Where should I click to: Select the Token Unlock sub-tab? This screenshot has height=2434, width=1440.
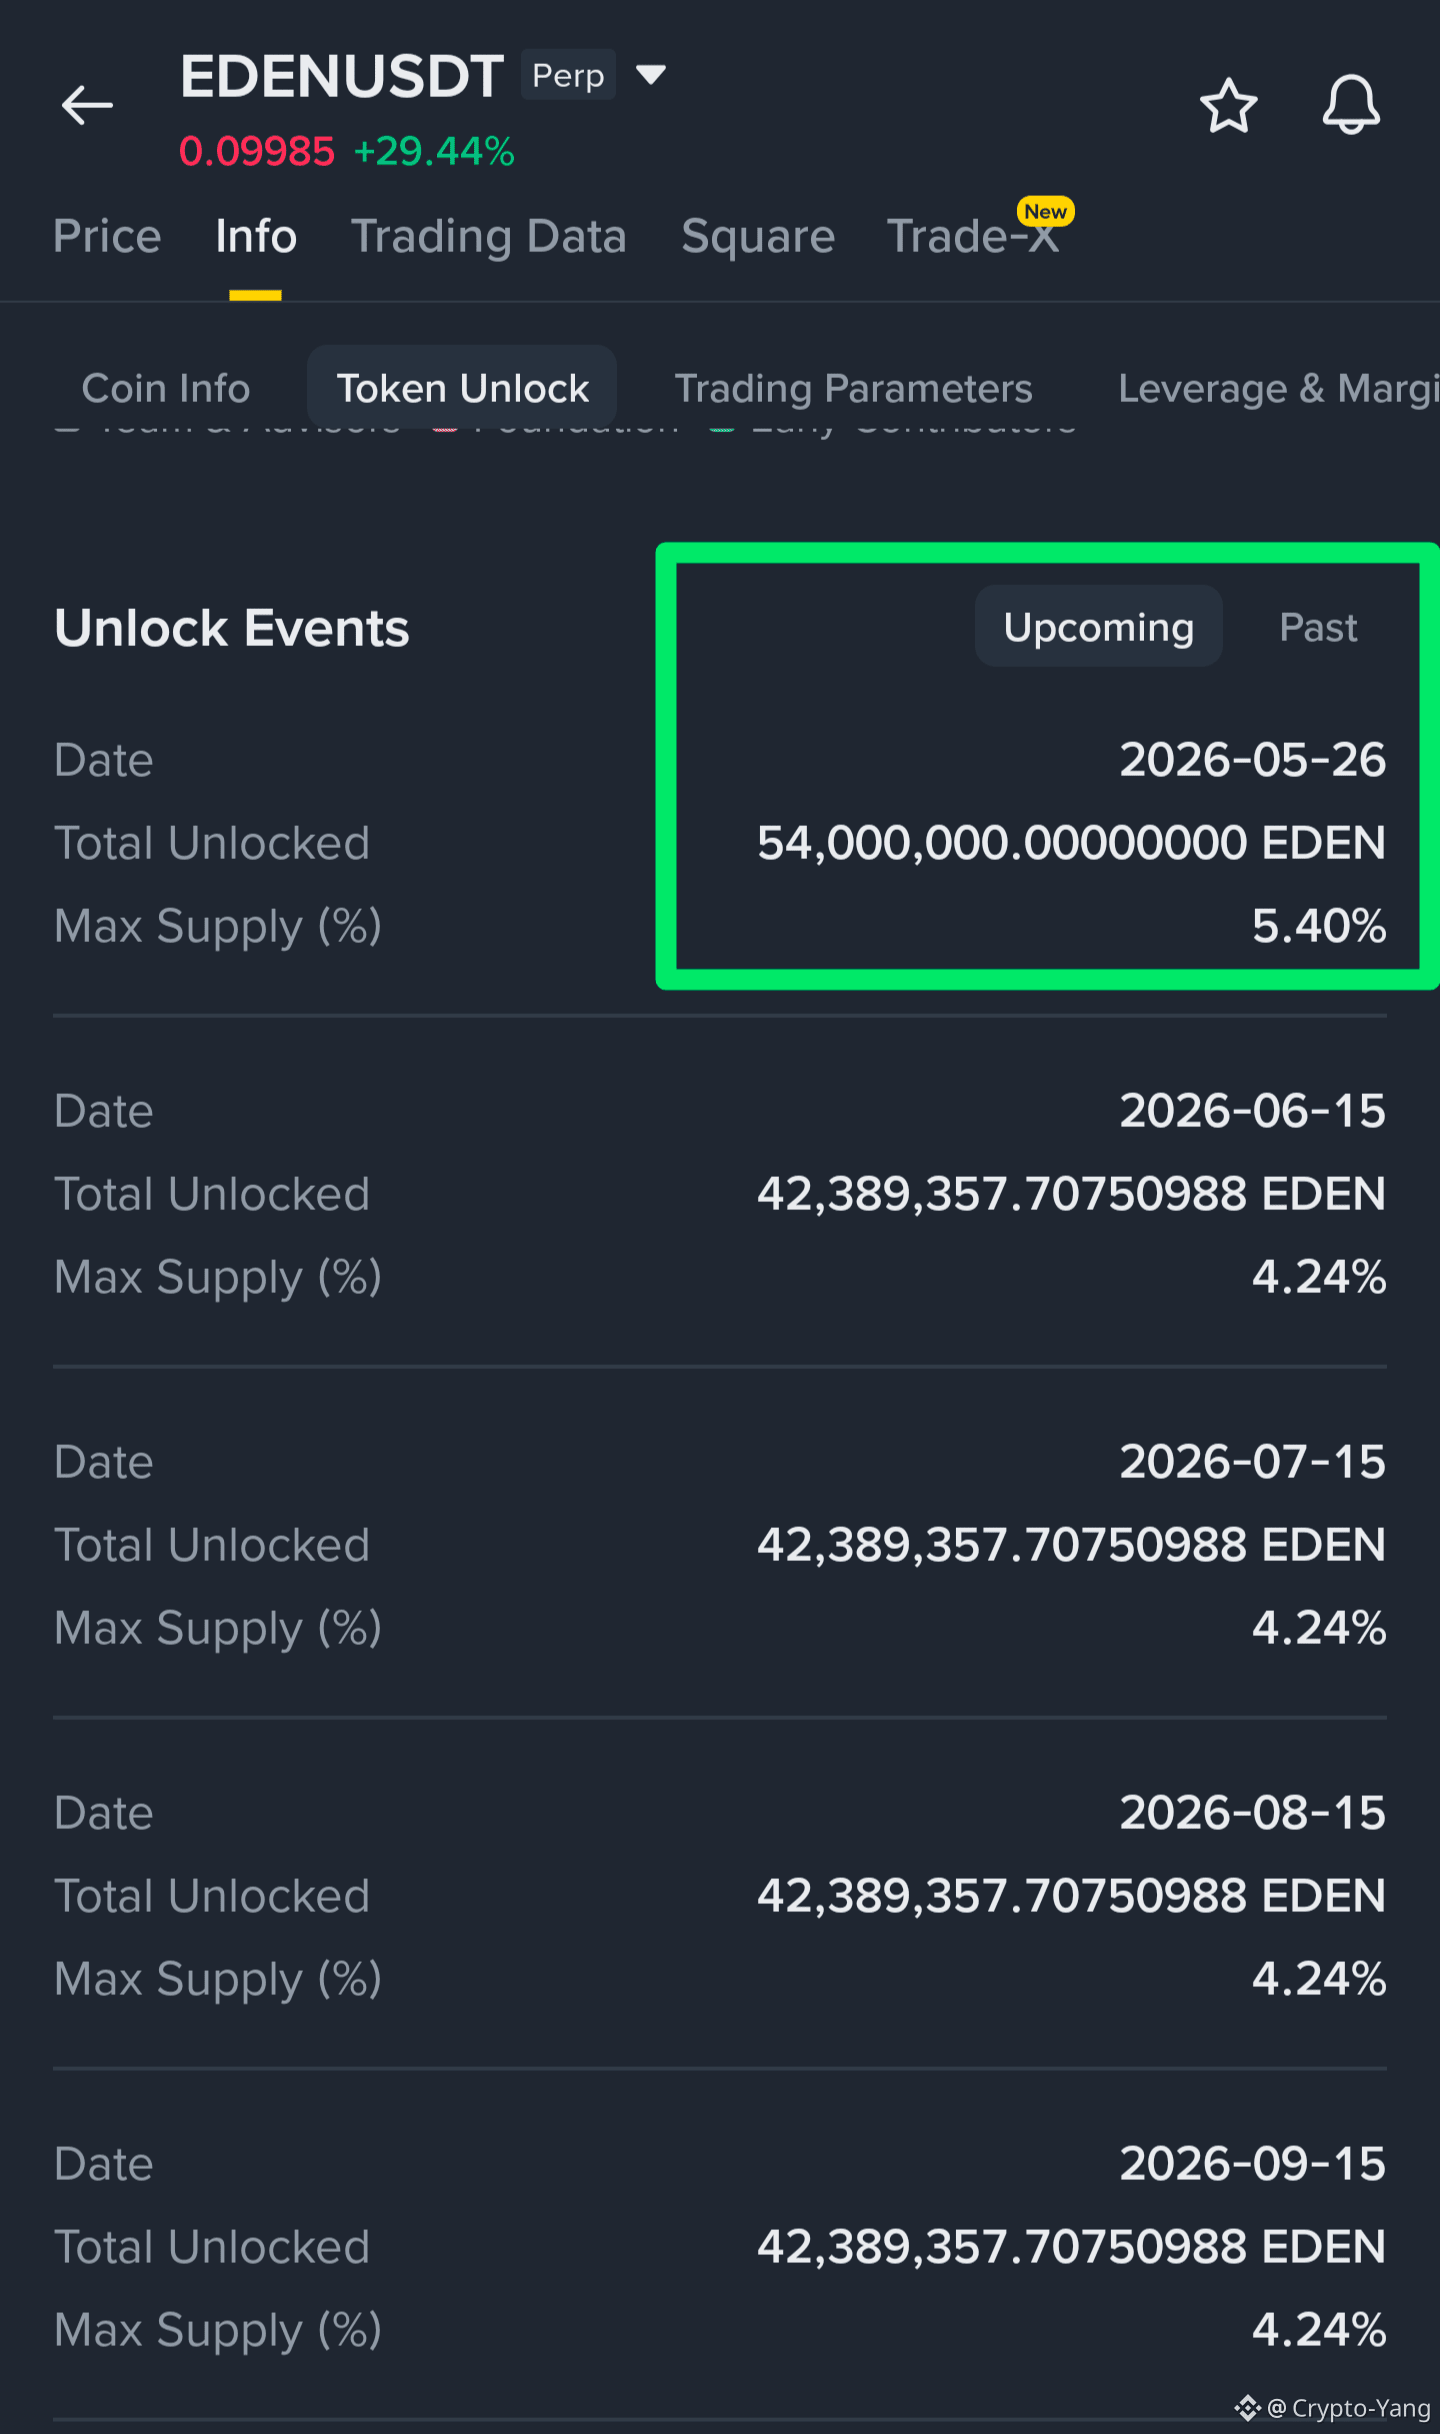pos(462,388)
